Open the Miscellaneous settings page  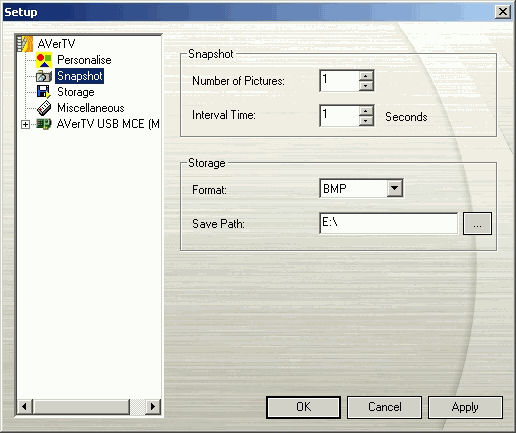tap(91, 108)
